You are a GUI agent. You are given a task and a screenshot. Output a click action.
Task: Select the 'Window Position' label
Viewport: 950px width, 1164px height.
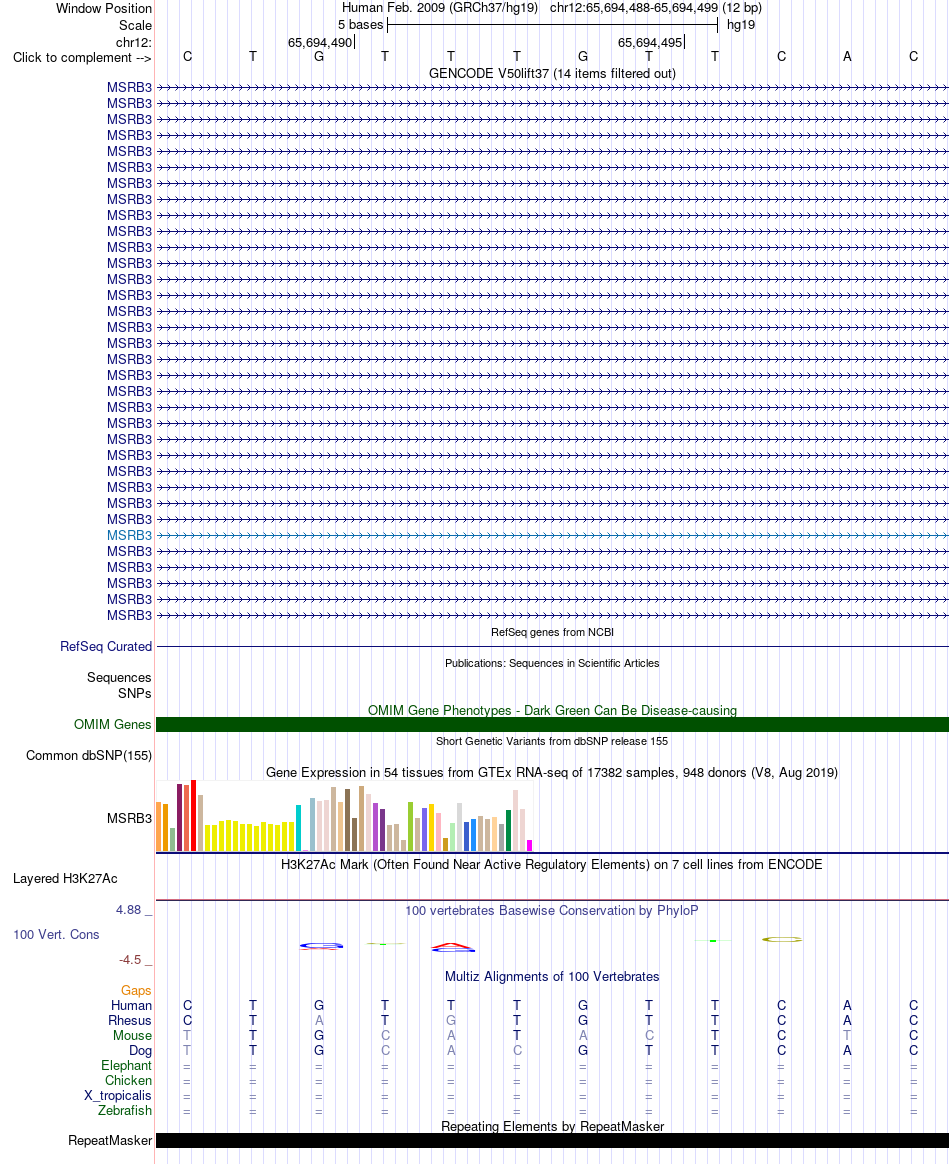[x=104, y=9]
